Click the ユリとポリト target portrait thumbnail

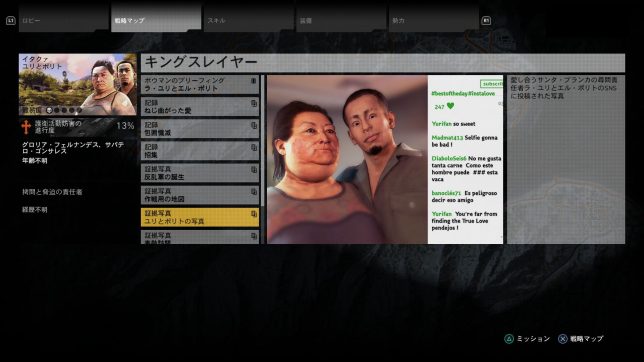[78, 85]
